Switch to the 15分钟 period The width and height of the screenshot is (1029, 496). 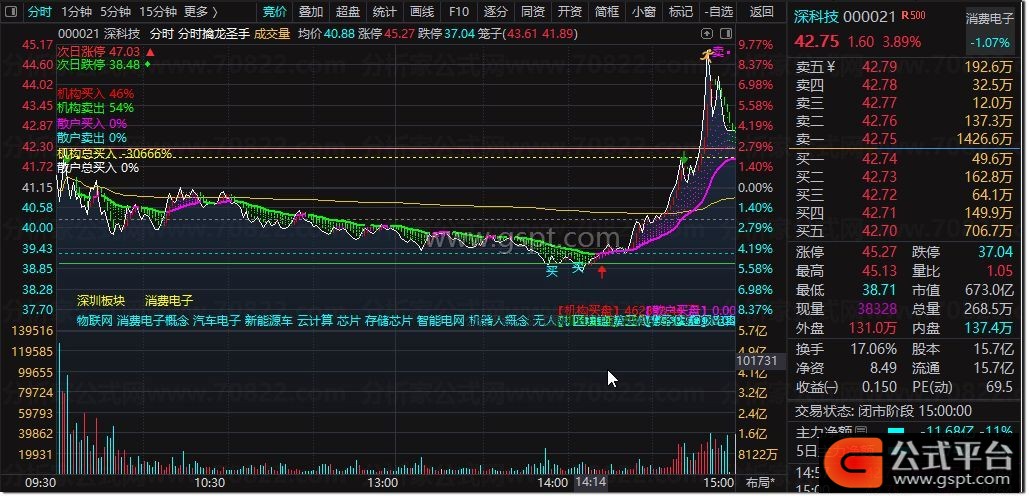[158, 12]
